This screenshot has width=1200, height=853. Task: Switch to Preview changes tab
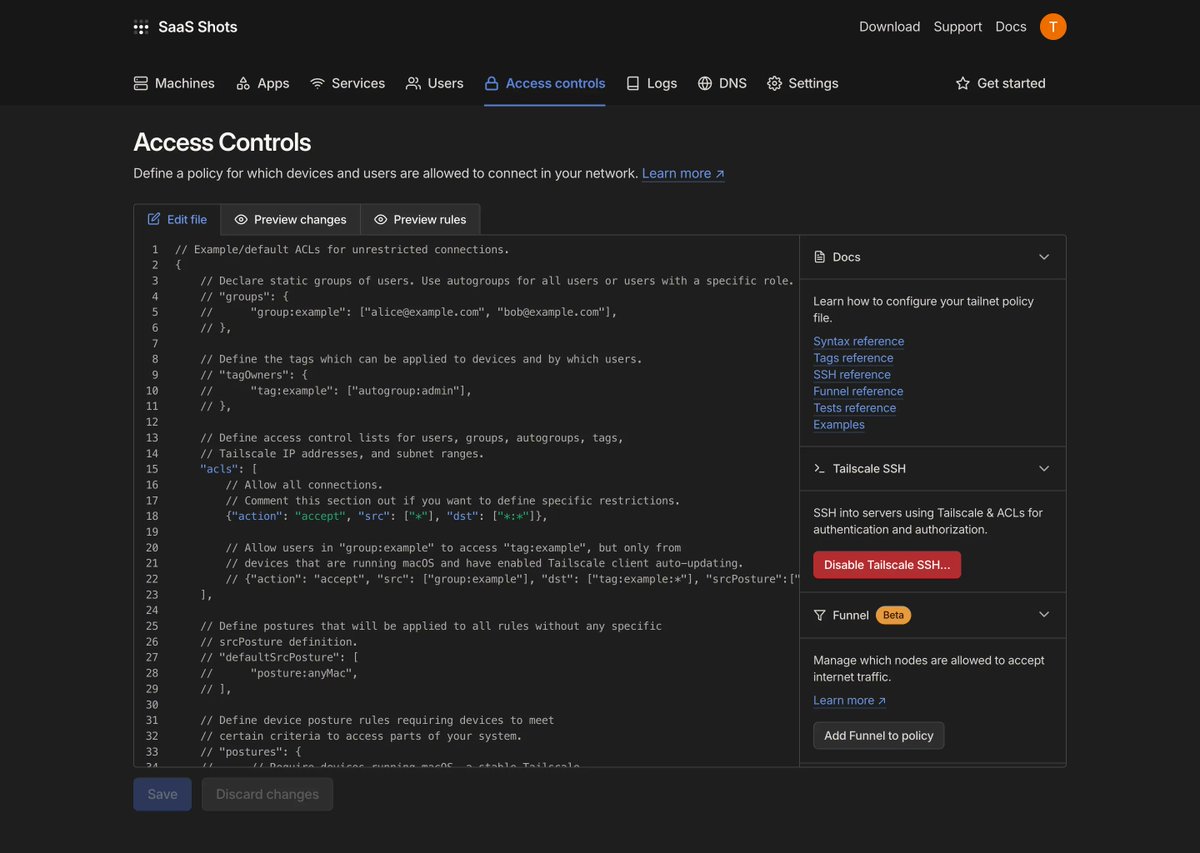290,219
